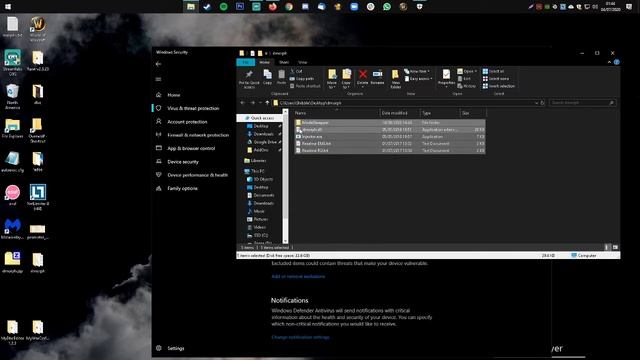
Task: Open Firewall & network protection
Action: (198, 135)
